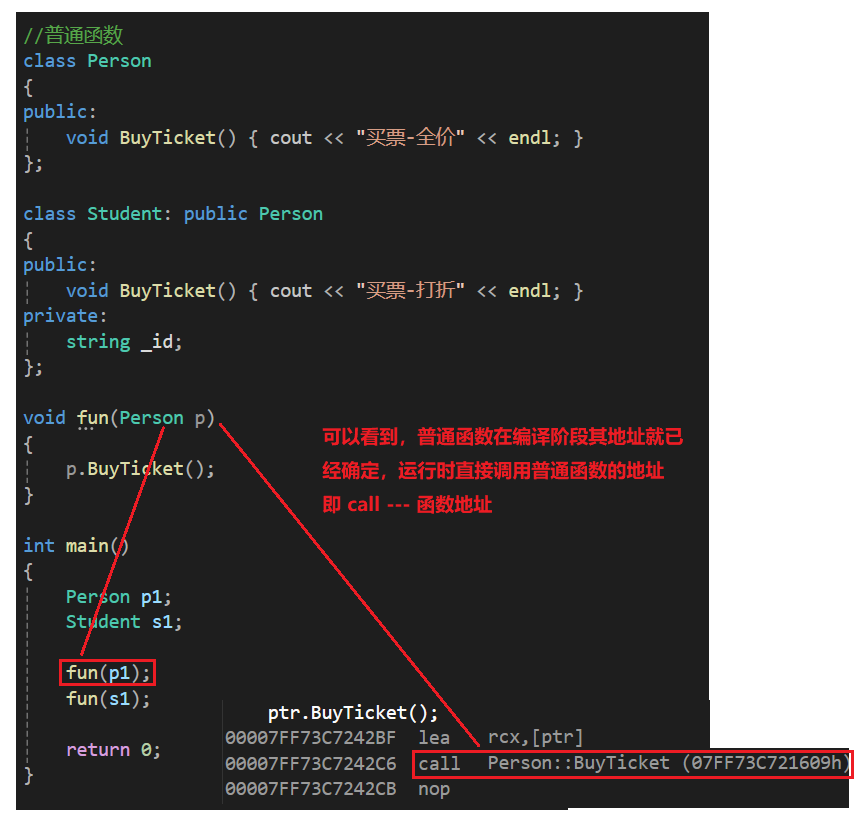Screen dimensions: 863x817
Task: Click the highlighted fun(p1); call
Action: [x=108, y=672]
